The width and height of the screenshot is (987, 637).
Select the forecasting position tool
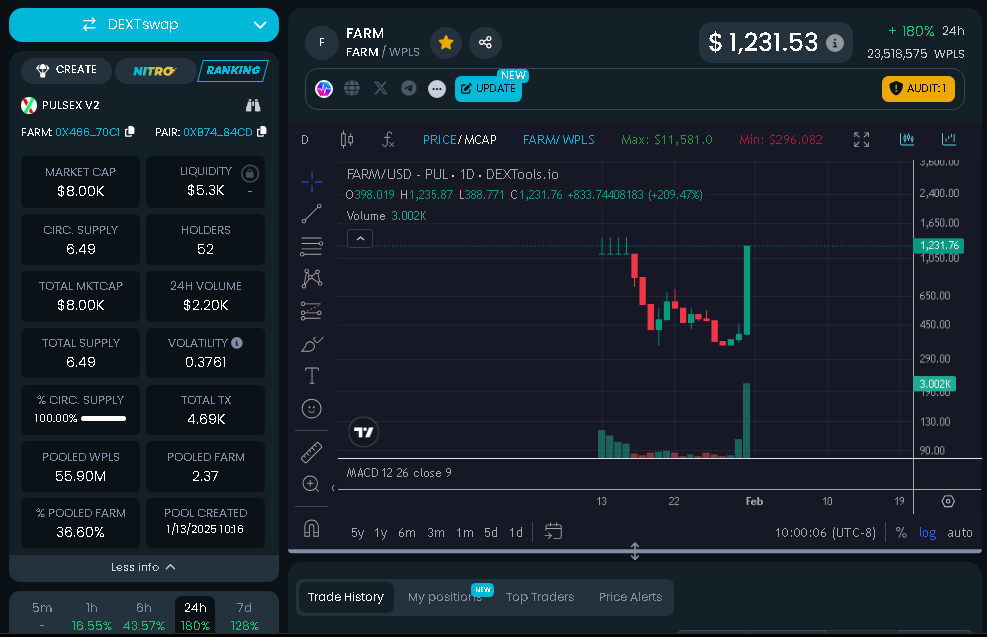click(312, 311)
